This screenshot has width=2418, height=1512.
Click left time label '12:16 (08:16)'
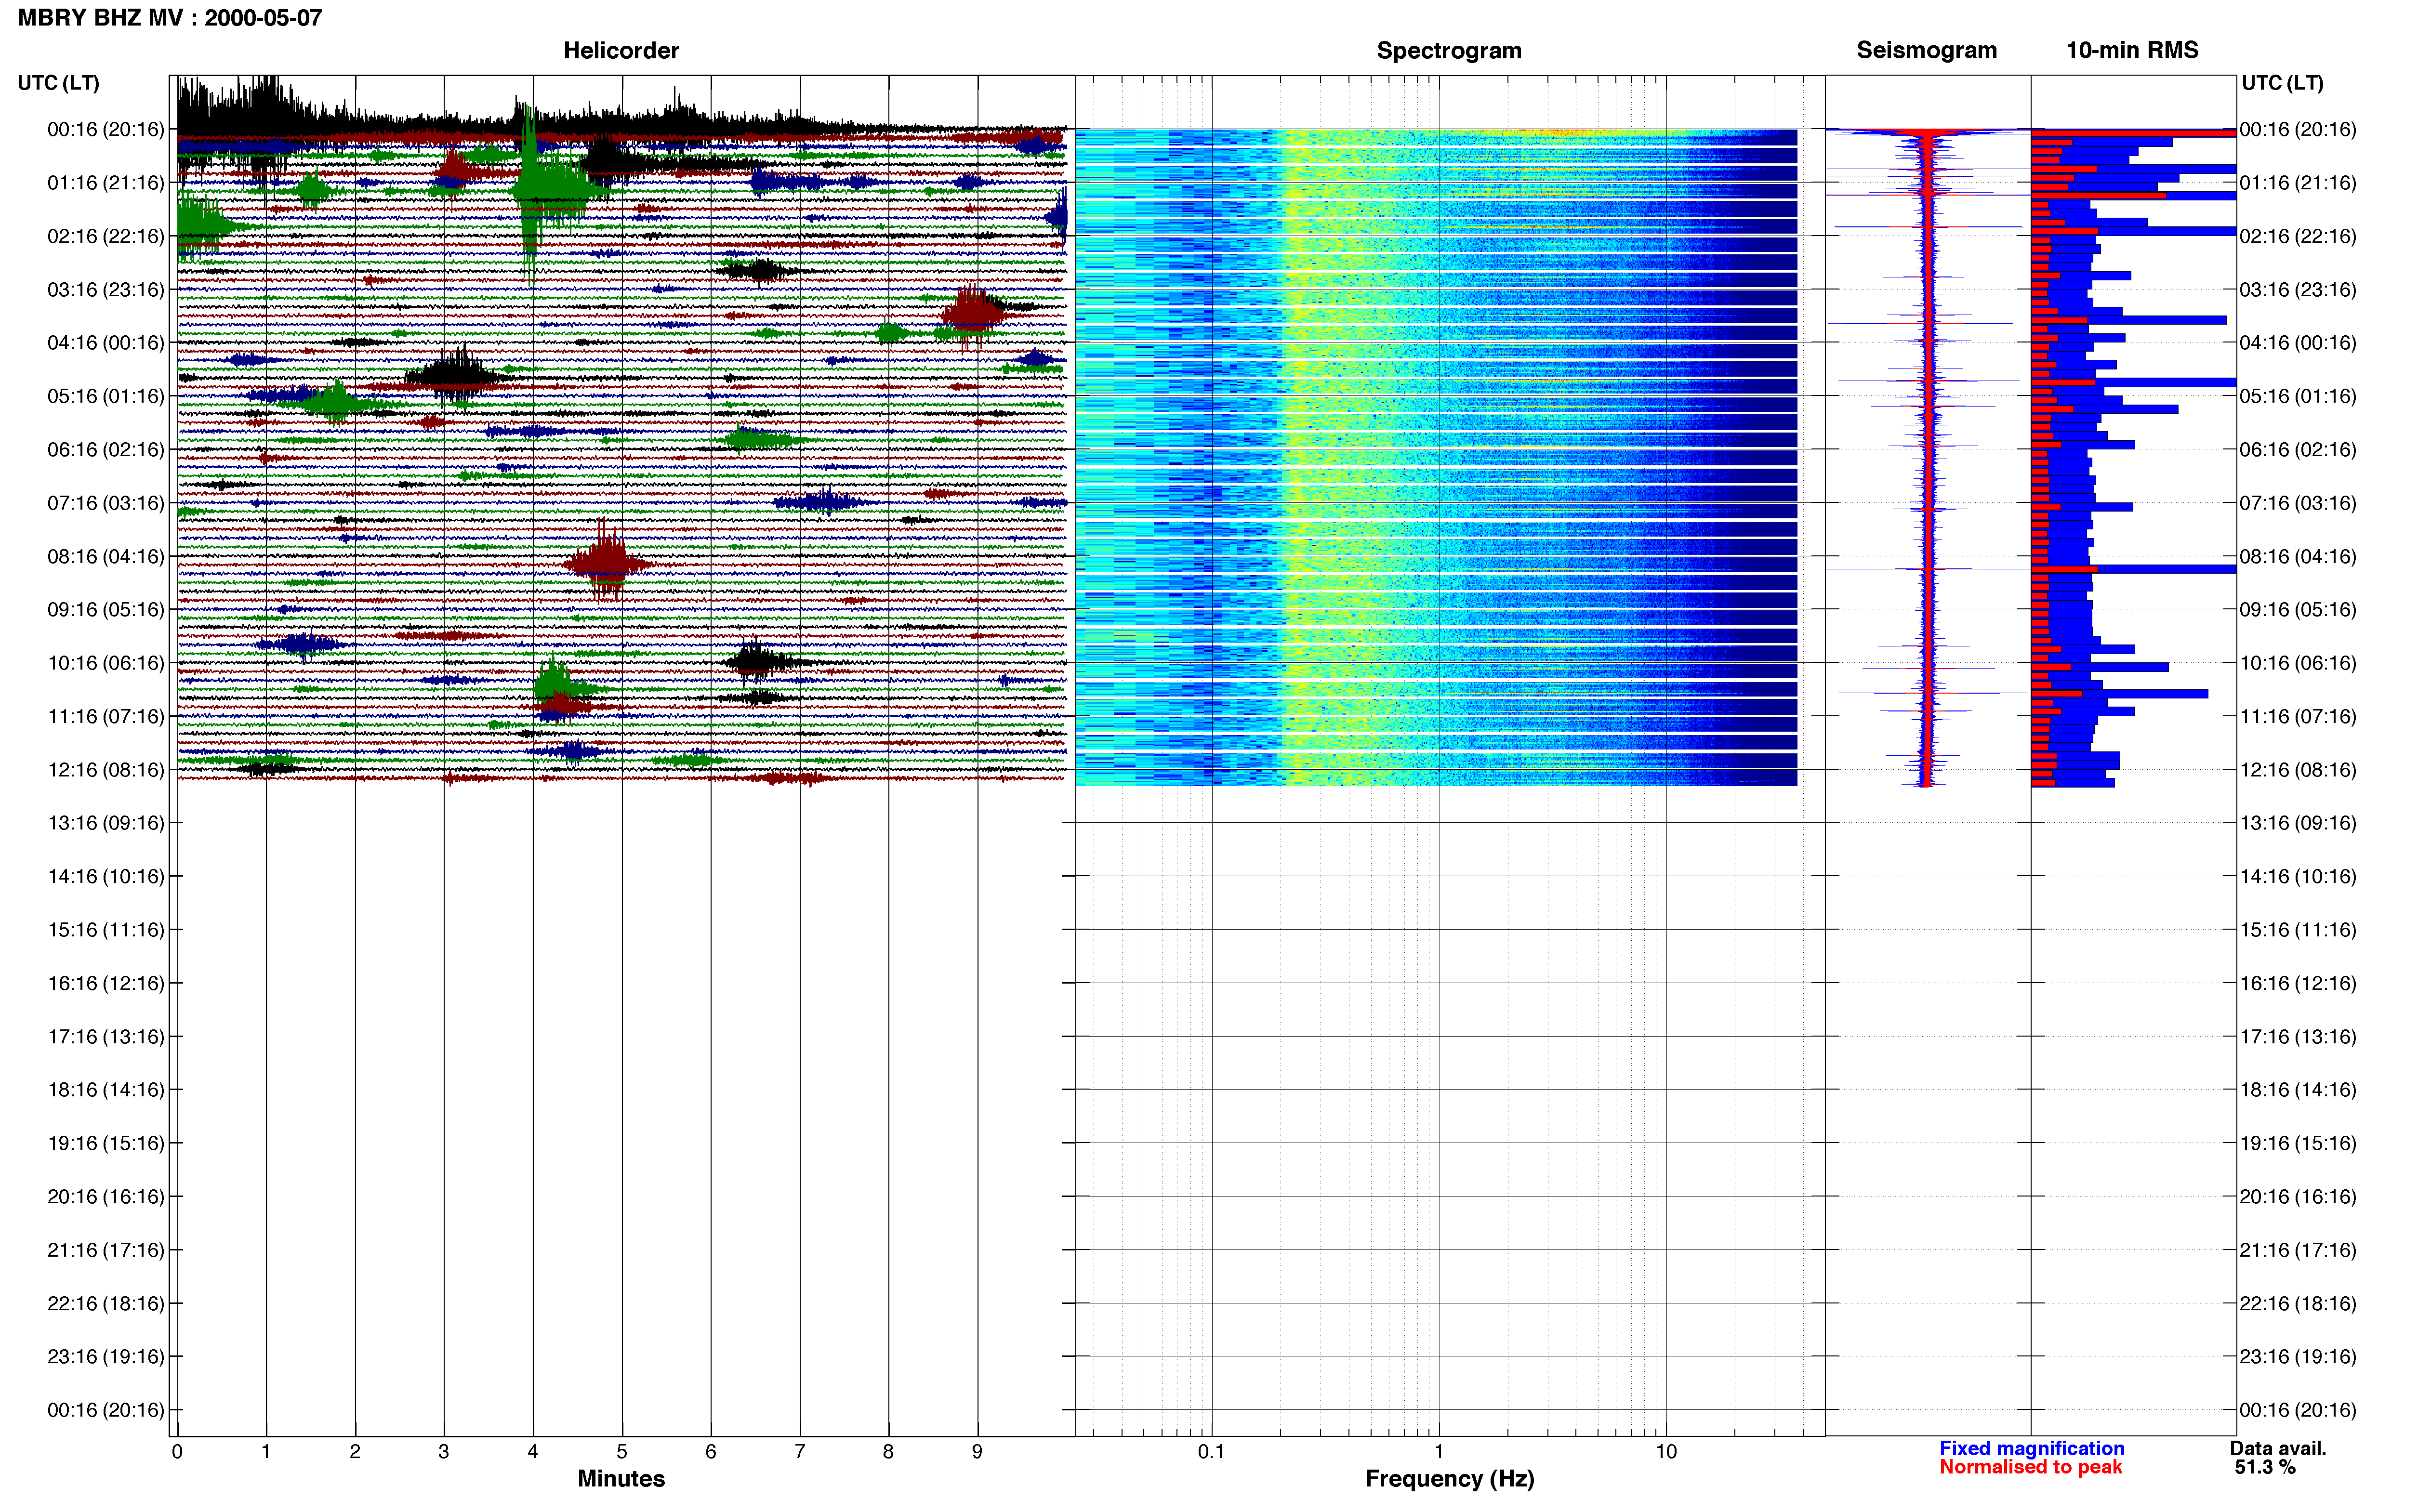click(106, 770)
